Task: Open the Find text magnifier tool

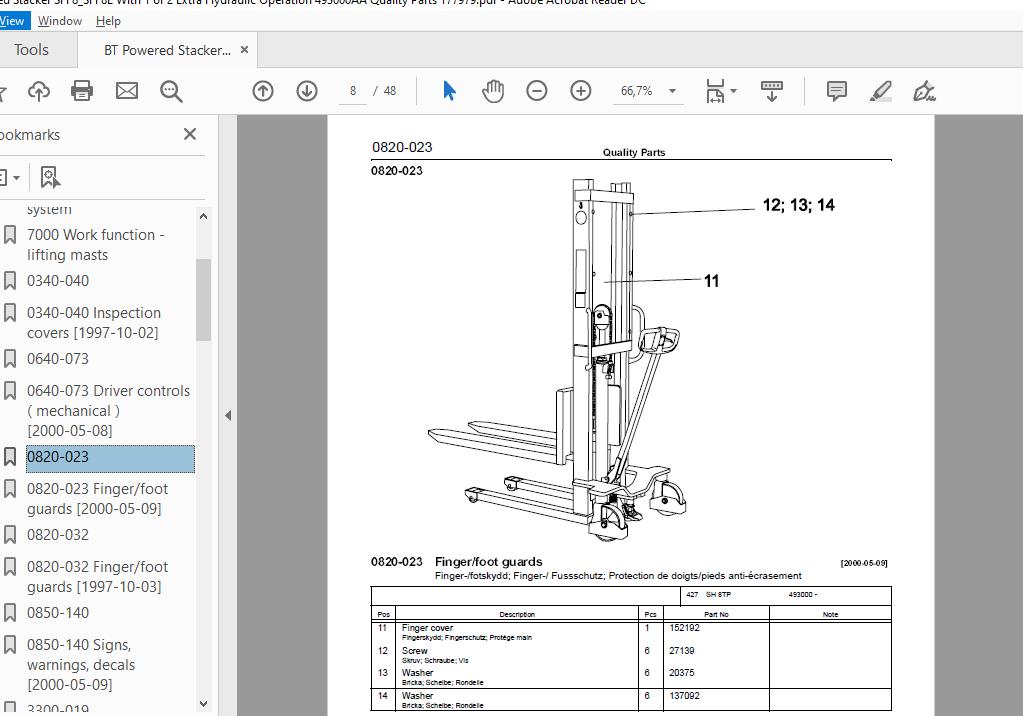Action: click(171, 91)
